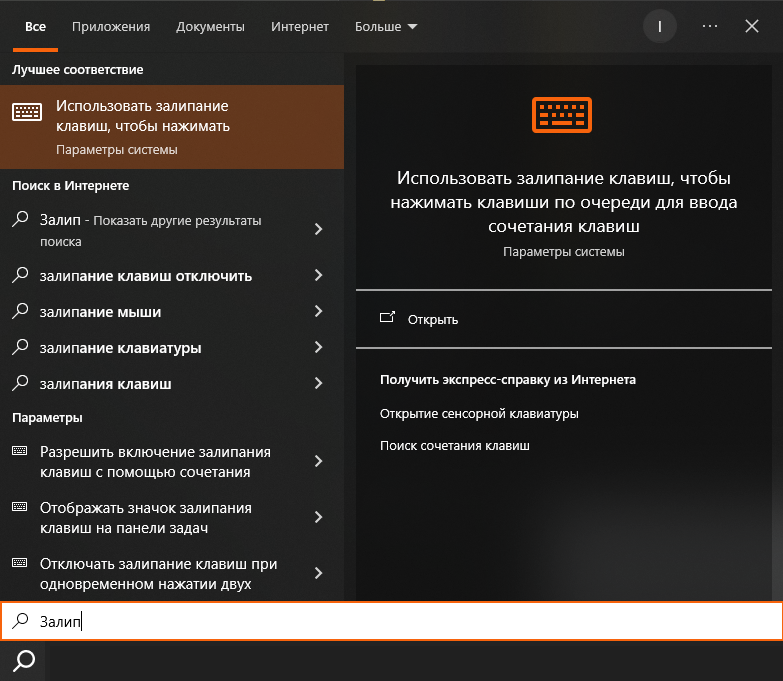Click the keyboard icon in best match result
Screen dimensions: 783x681
pyautogui.click(x=27, y=112)
